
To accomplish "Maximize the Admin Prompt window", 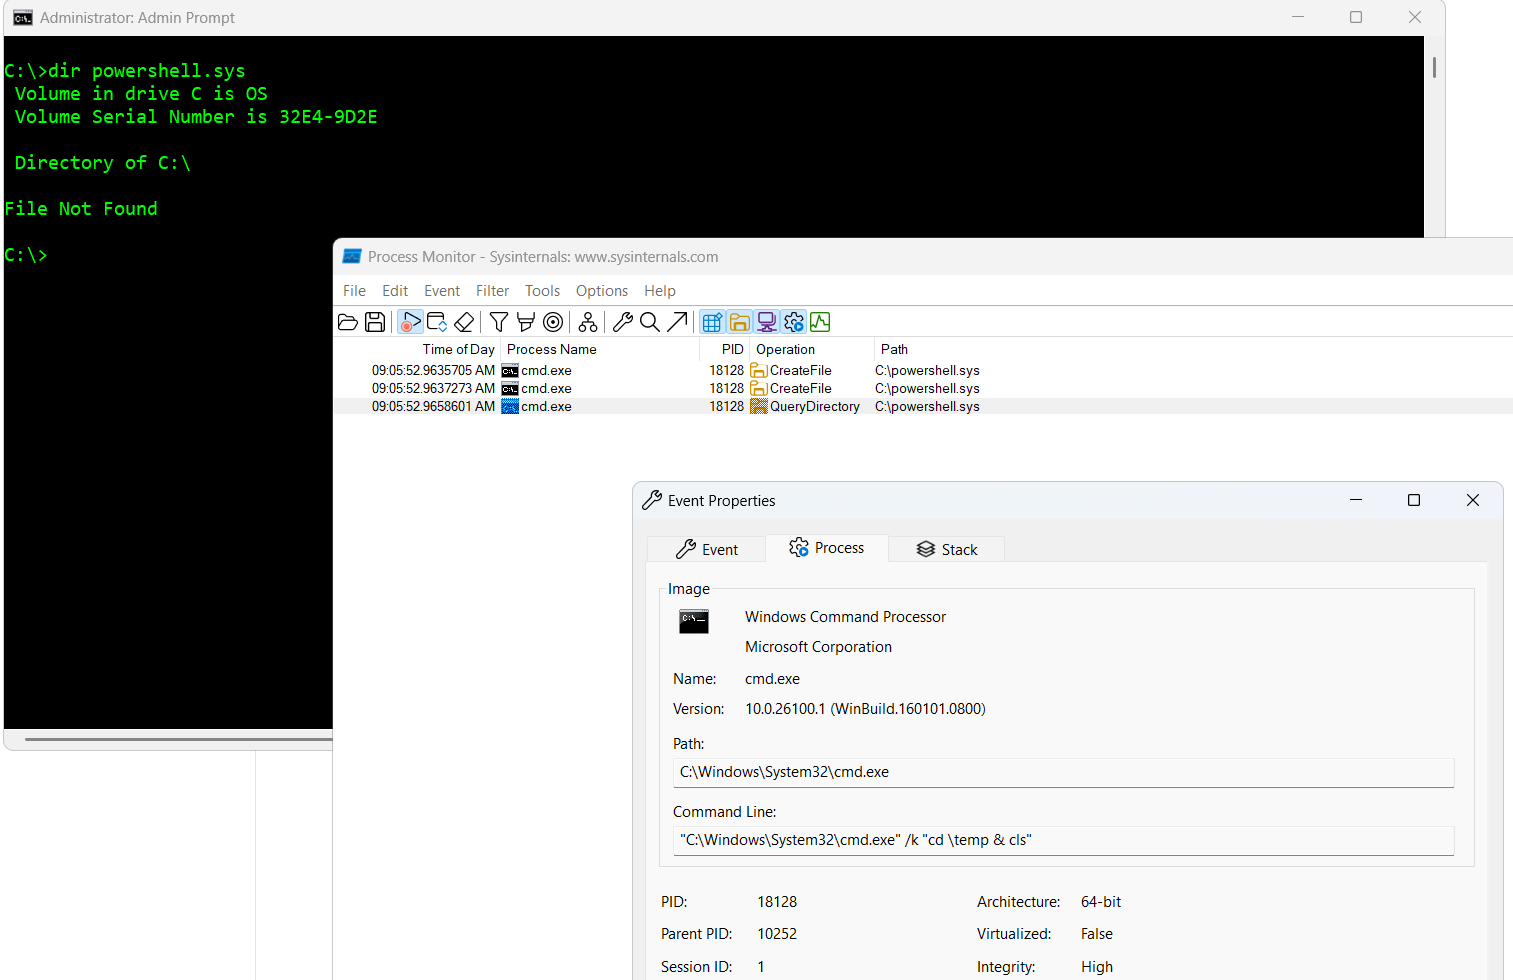I will click(x=1356, y=17).
